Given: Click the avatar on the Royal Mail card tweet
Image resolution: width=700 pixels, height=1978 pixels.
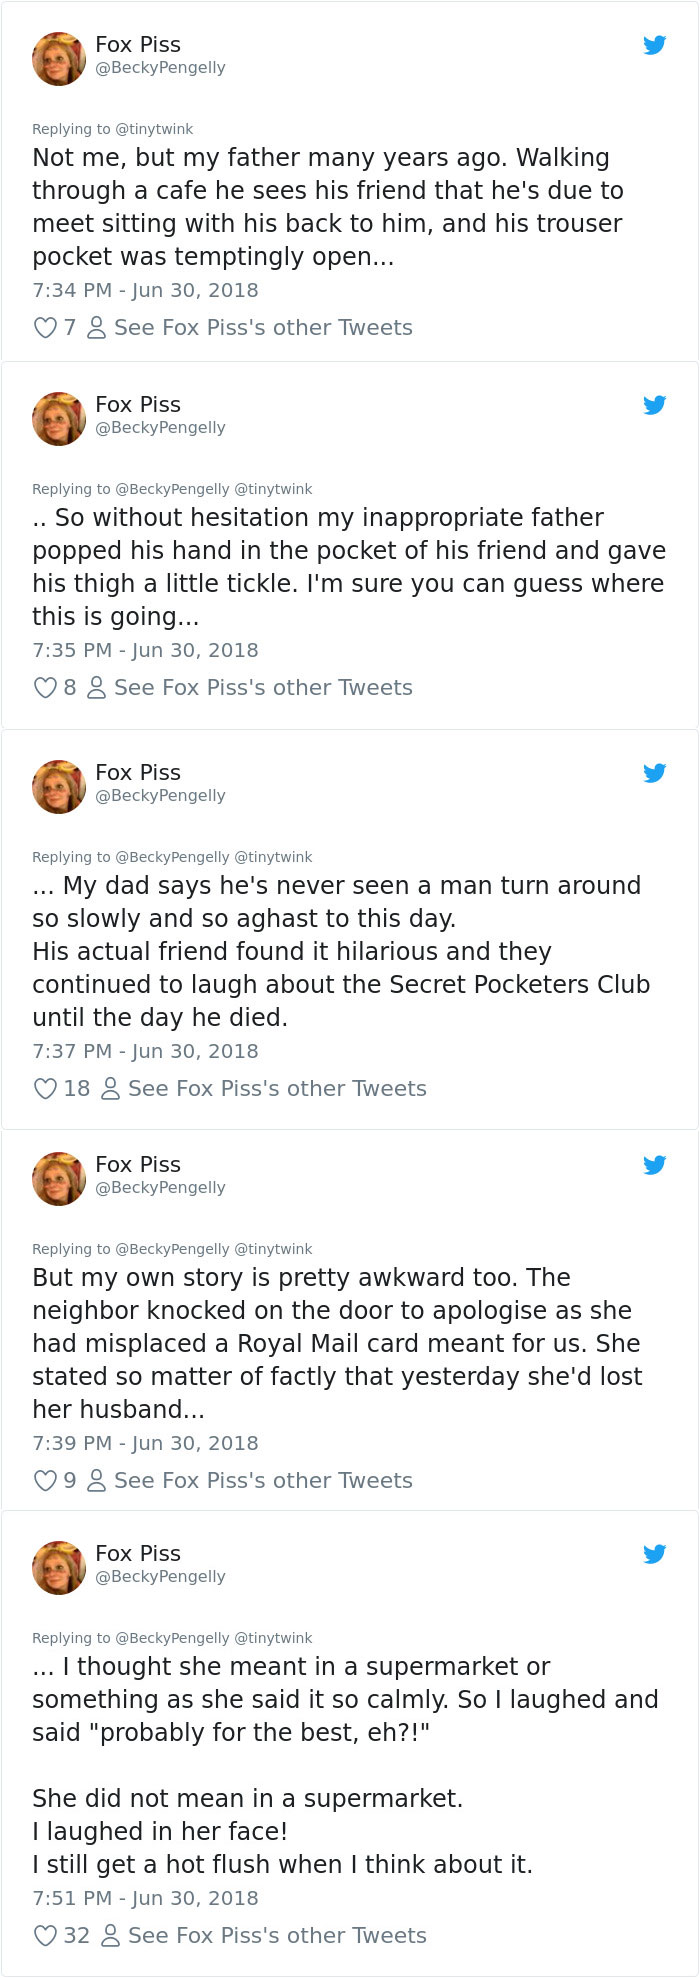Looking at the screenshot, I should [58, 1178].
